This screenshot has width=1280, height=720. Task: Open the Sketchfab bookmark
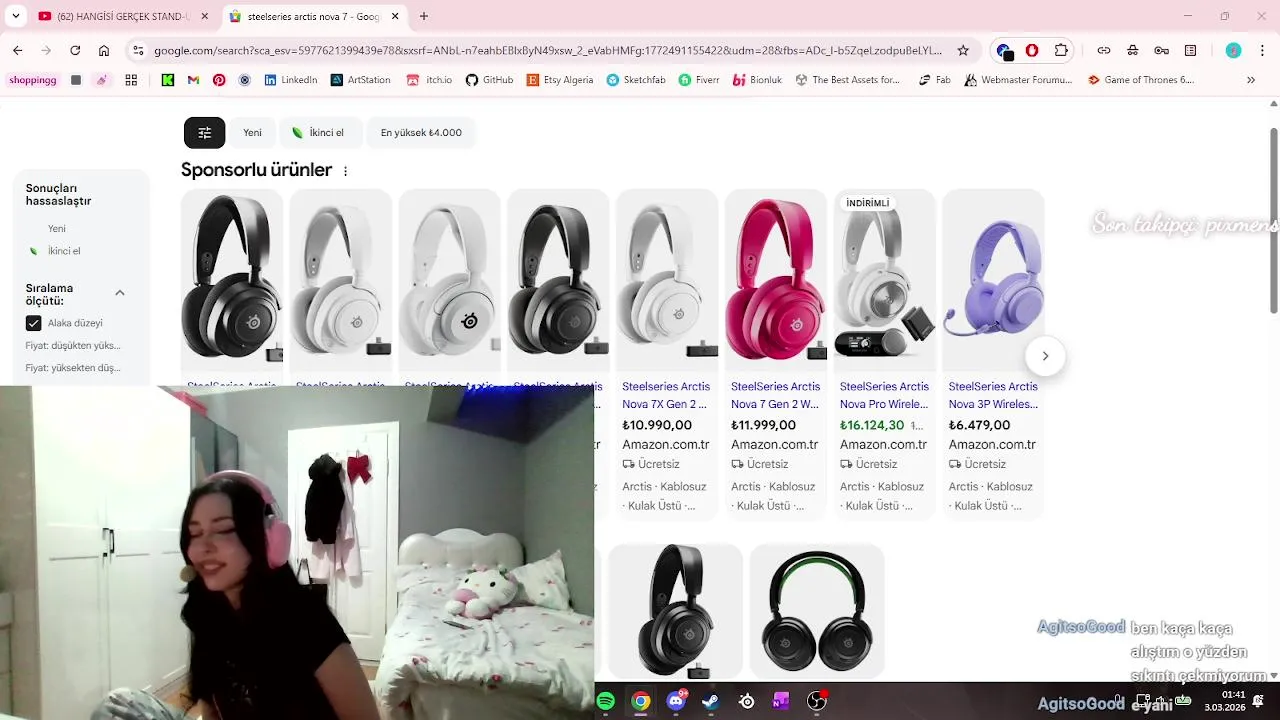(x=636, y=80)
